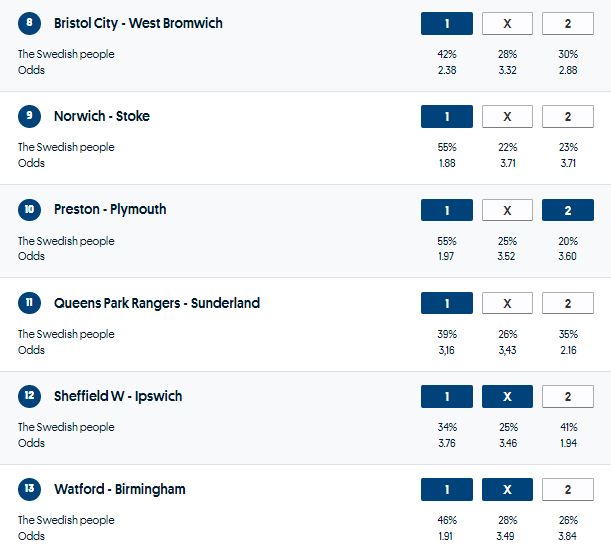Select draw X for Norwich - Stoke
611x556 pixels.
click(x=507, y=116)
